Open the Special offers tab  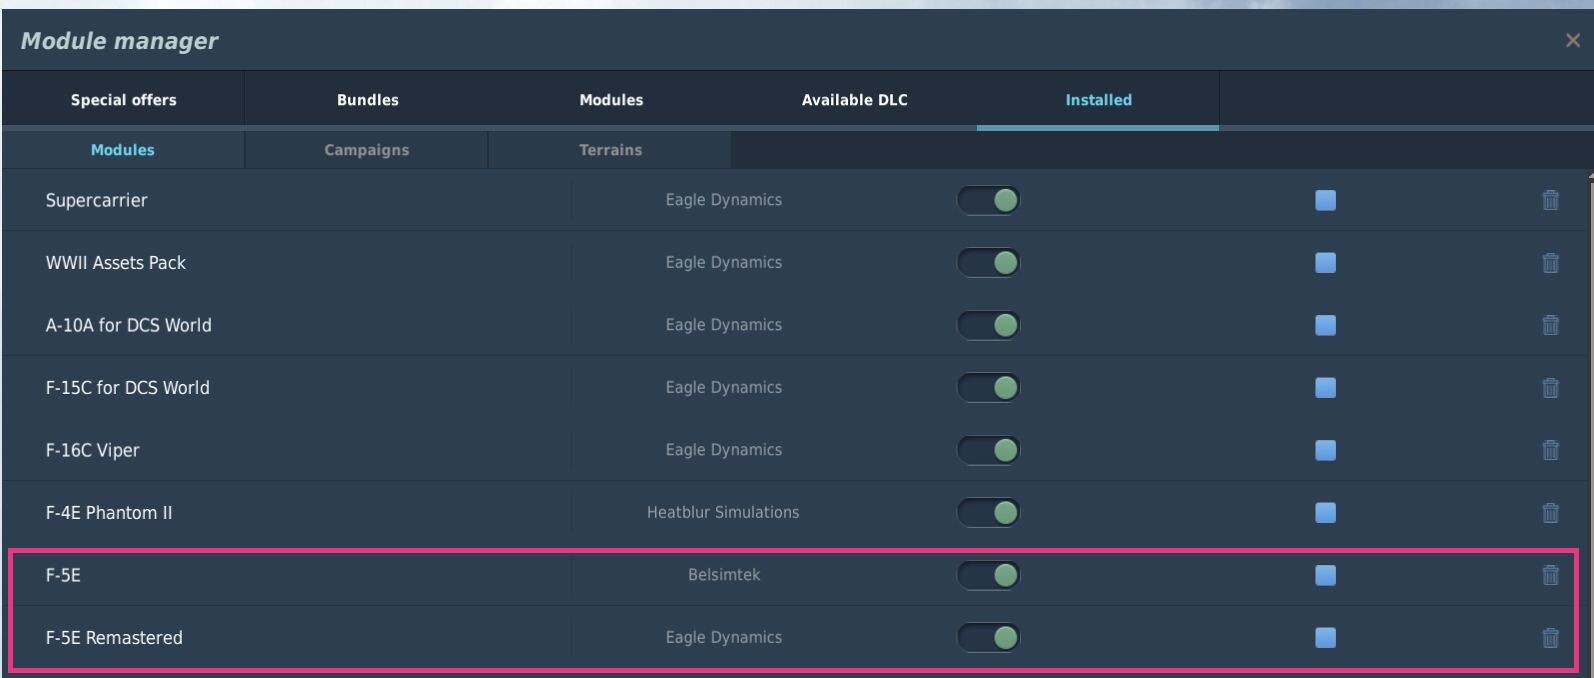(123, 100)
